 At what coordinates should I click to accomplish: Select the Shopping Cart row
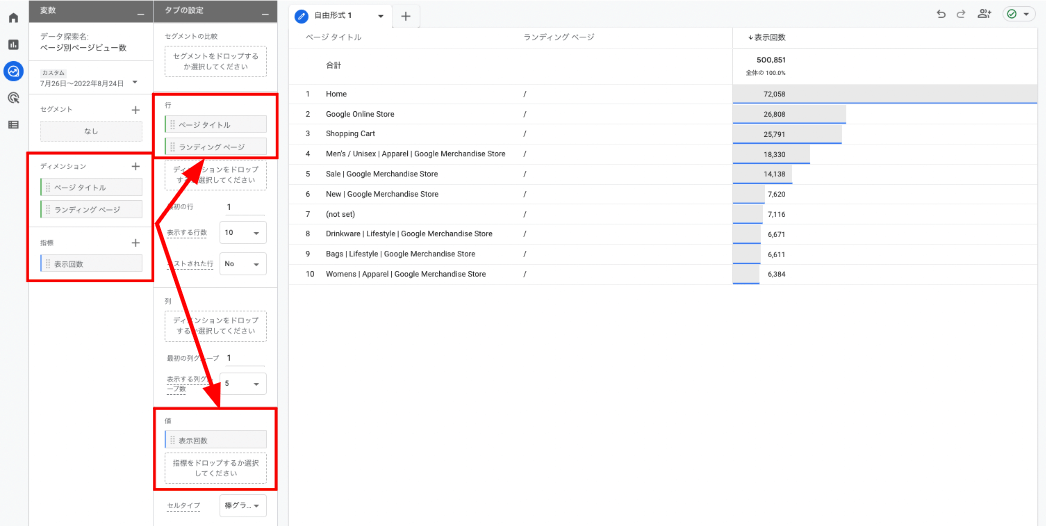pos(663,134)
